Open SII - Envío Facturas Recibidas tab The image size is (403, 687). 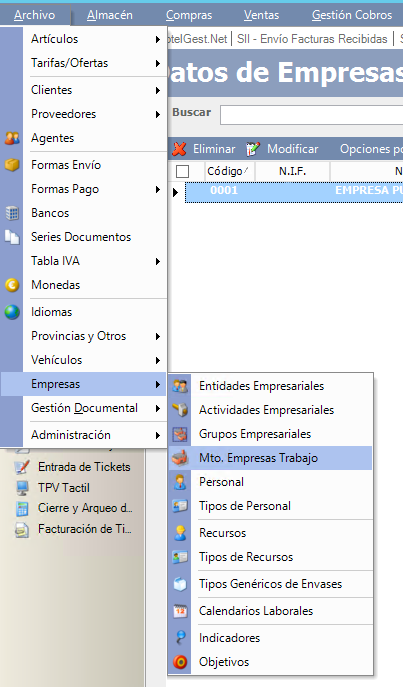coord(312,39)
